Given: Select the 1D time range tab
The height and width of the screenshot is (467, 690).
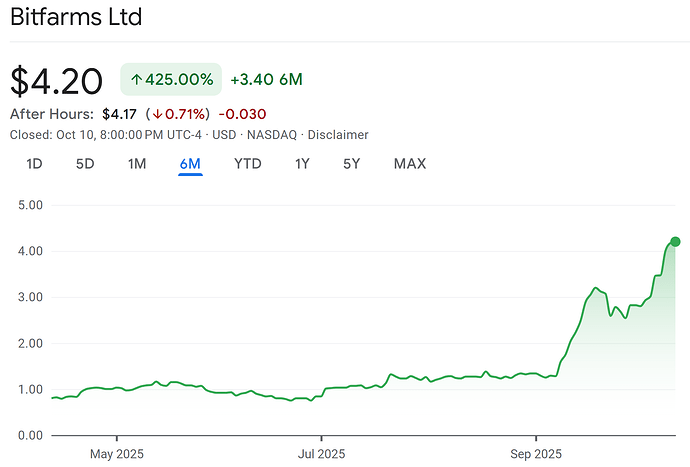Looking at the screenshot, I should [x=34, y=163].
